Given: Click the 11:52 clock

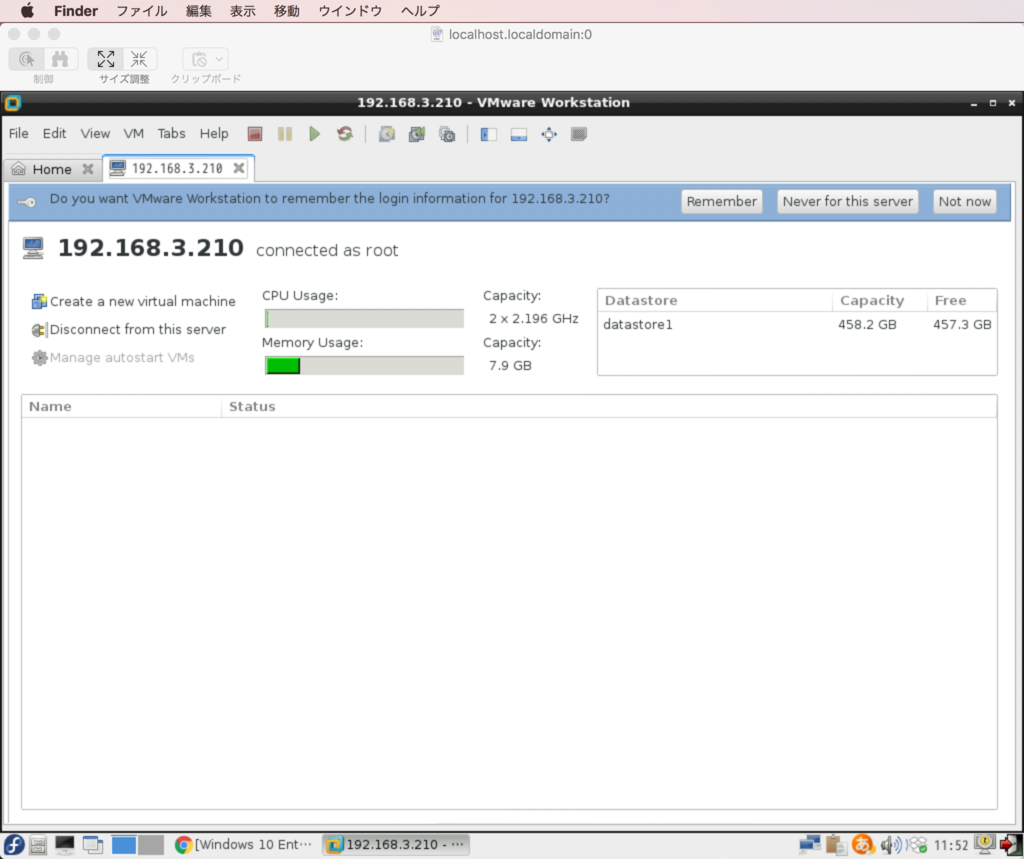Looking at the screenshot, I should click(951, 845).
